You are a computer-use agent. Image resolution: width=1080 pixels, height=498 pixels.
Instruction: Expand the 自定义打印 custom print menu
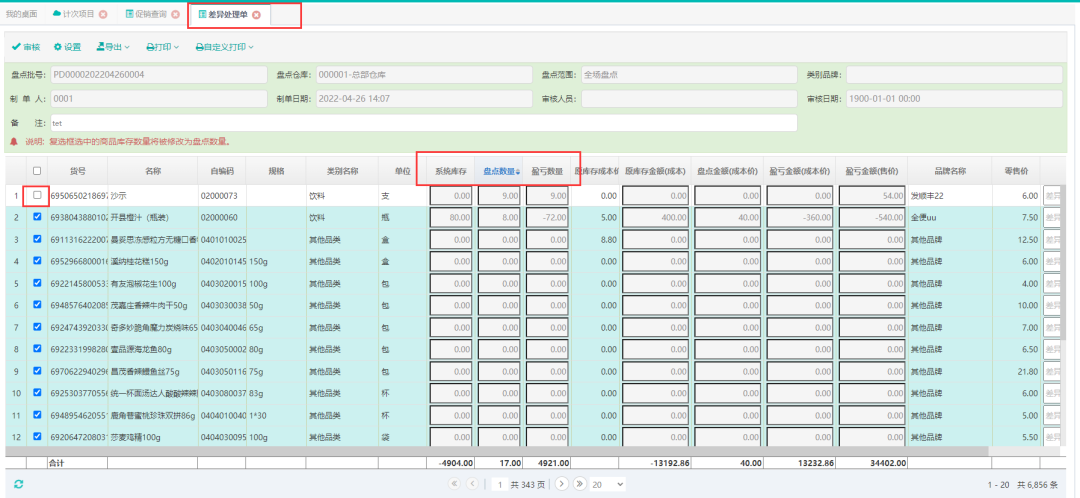pyautogui.click(x=224, y=47)
